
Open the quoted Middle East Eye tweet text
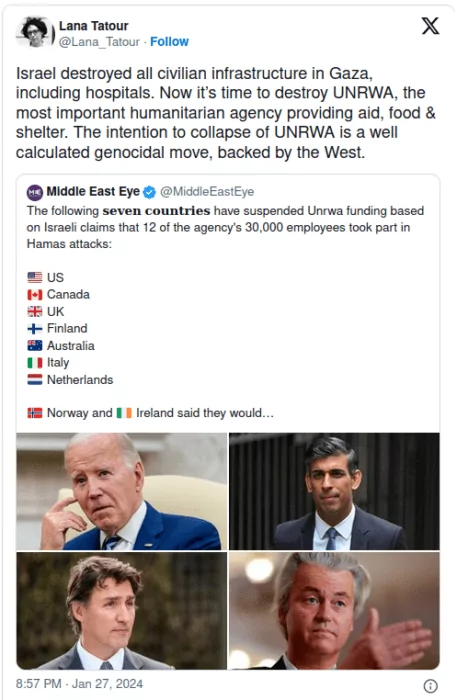pyautogui.click(x=225, y=227)
